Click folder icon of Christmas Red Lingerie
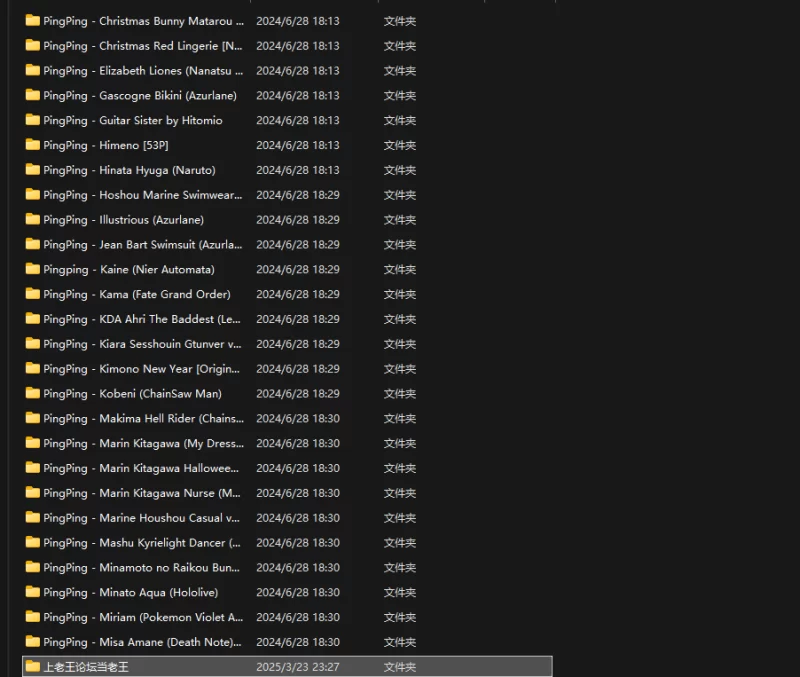 tap(33, 45)
